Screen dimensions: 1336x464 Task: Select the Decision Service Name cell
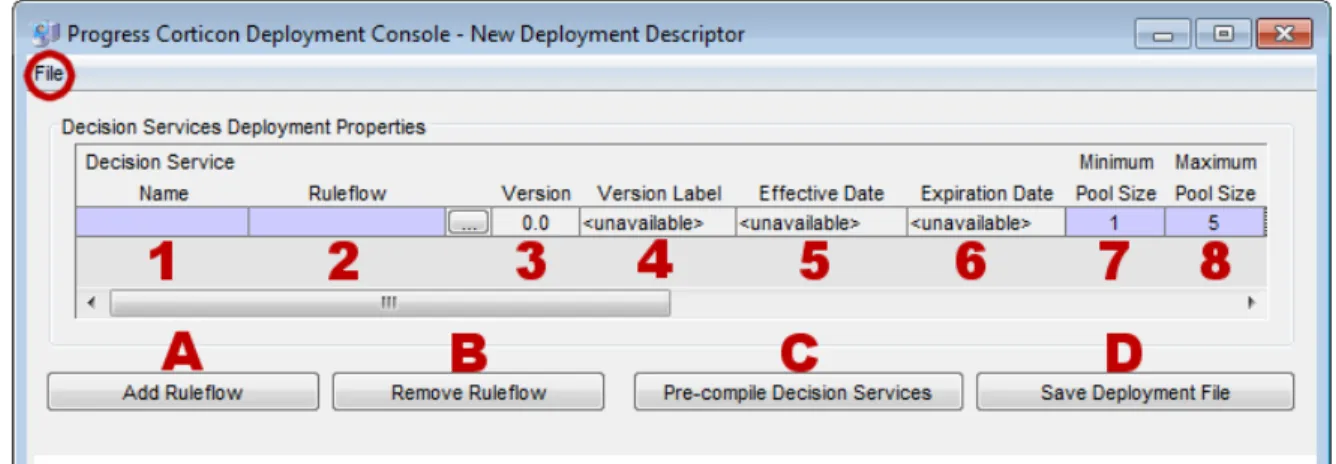[162, 223]
